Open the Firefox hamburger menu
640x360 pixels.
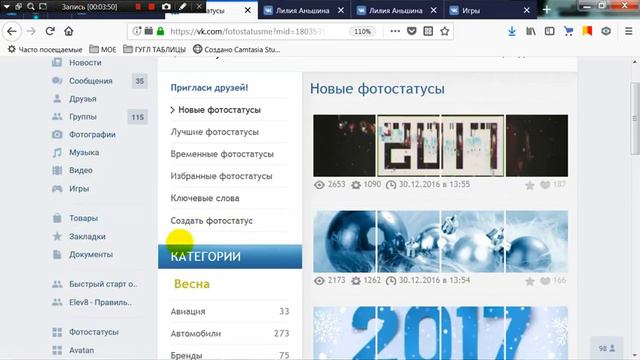tap(629, 31)
